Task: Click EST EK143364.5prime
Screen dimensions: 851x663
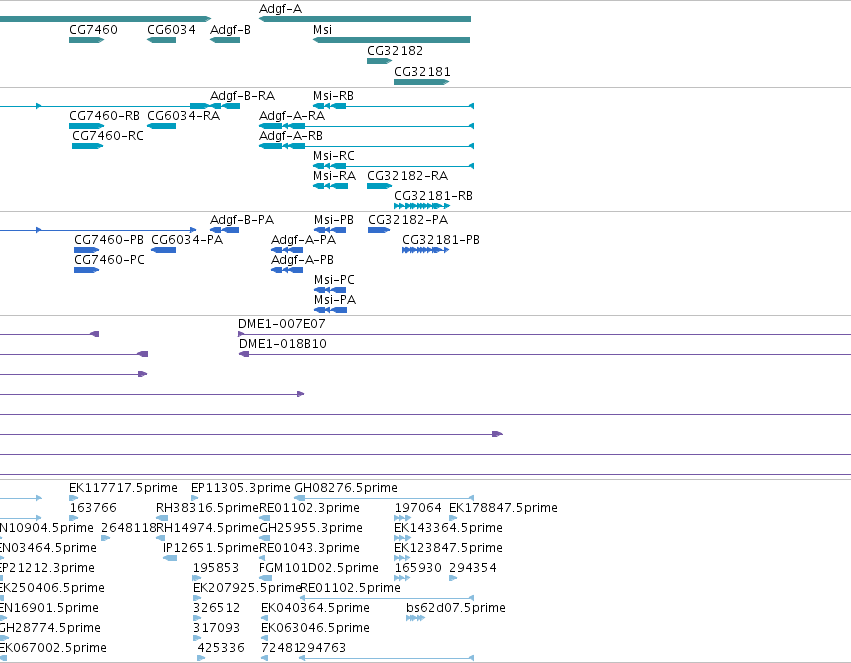Action: [x=402, y=538]
